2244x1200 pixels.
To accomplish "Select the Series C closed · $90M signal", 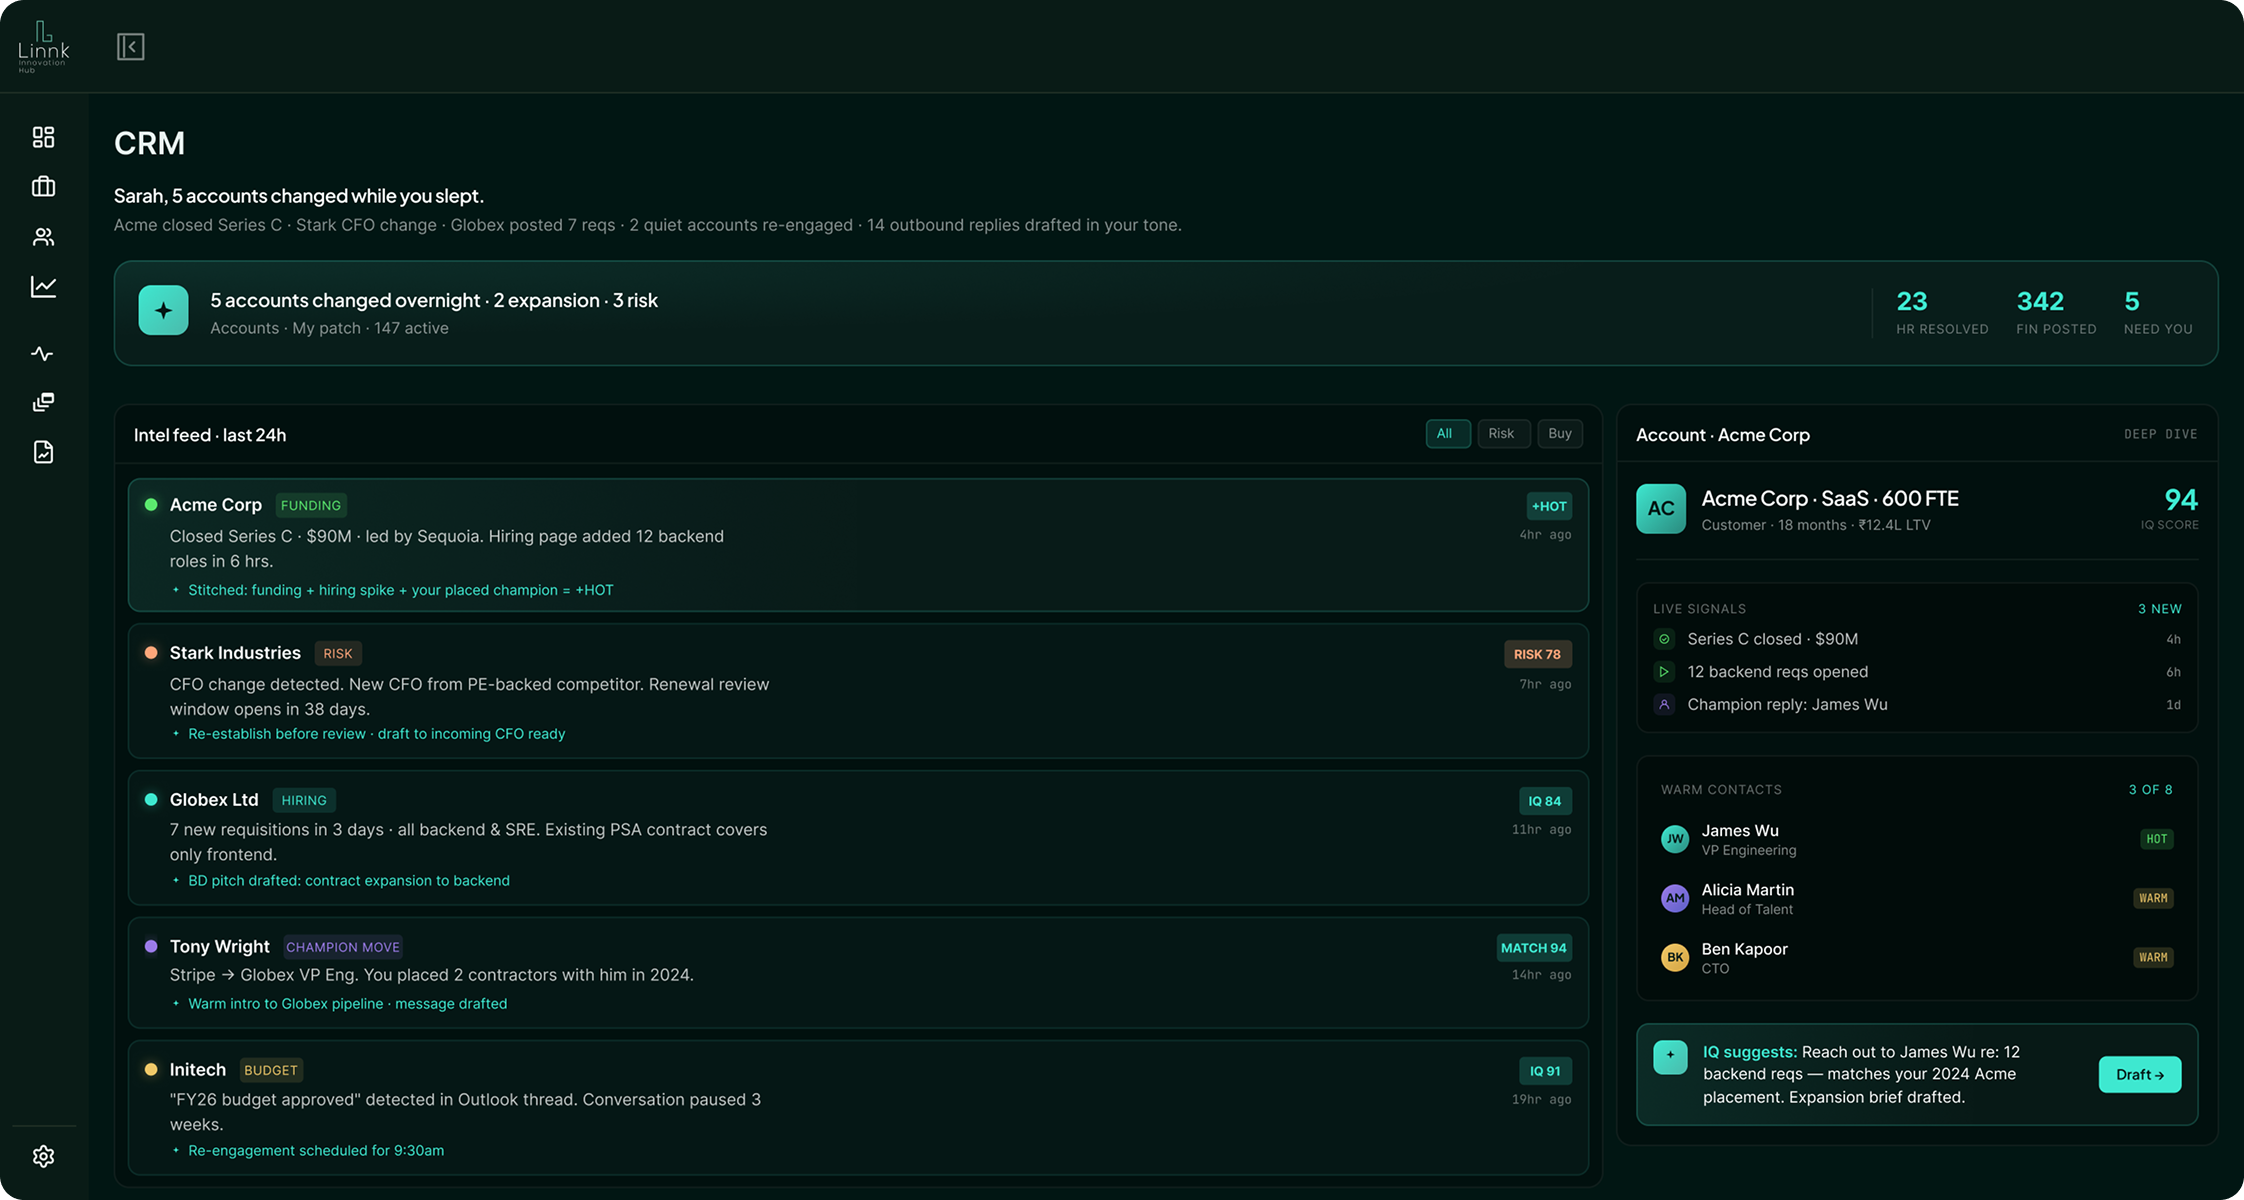I will click(x=1917, y=639).
